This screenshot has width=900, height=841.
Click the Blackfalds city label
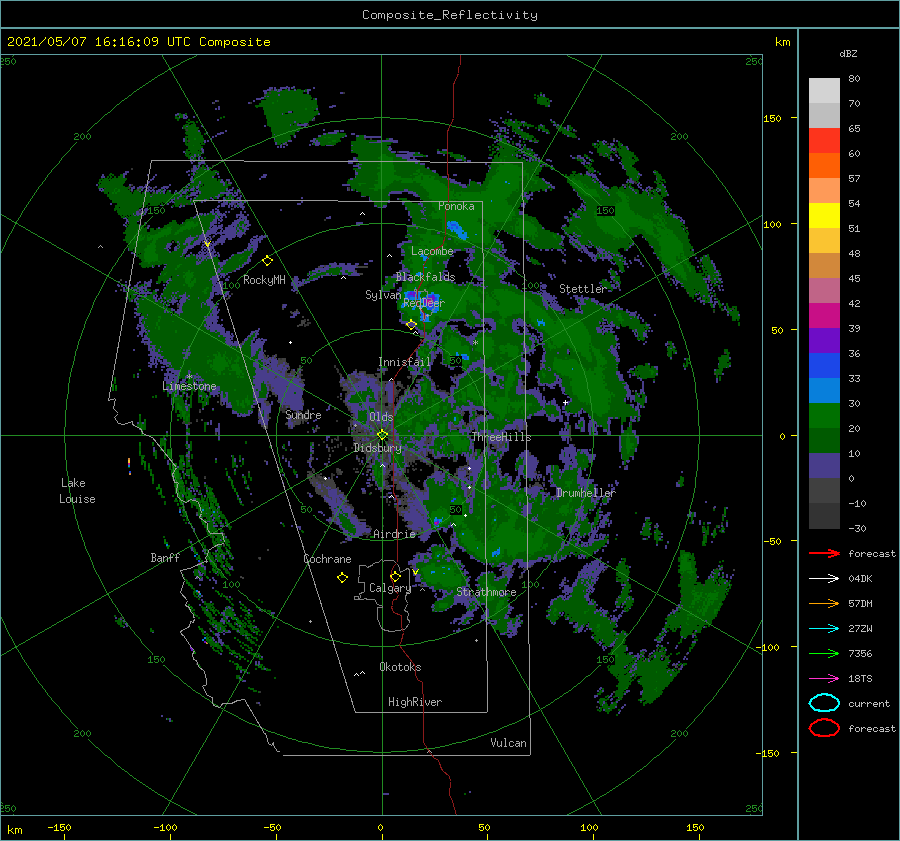point(425,277)
